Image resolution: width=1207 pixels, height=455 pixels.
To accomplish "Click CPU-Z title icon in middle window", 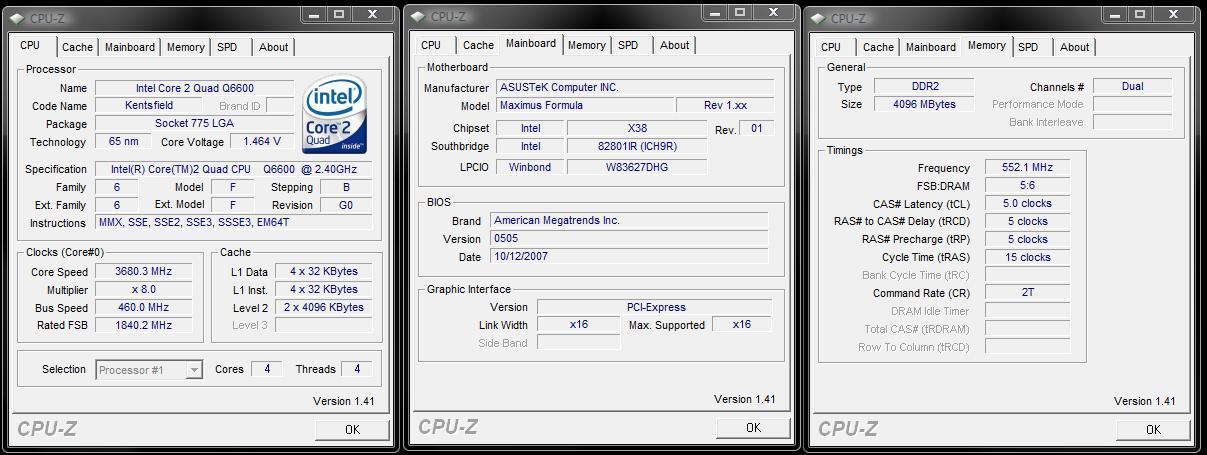I will tap(416, 16).
